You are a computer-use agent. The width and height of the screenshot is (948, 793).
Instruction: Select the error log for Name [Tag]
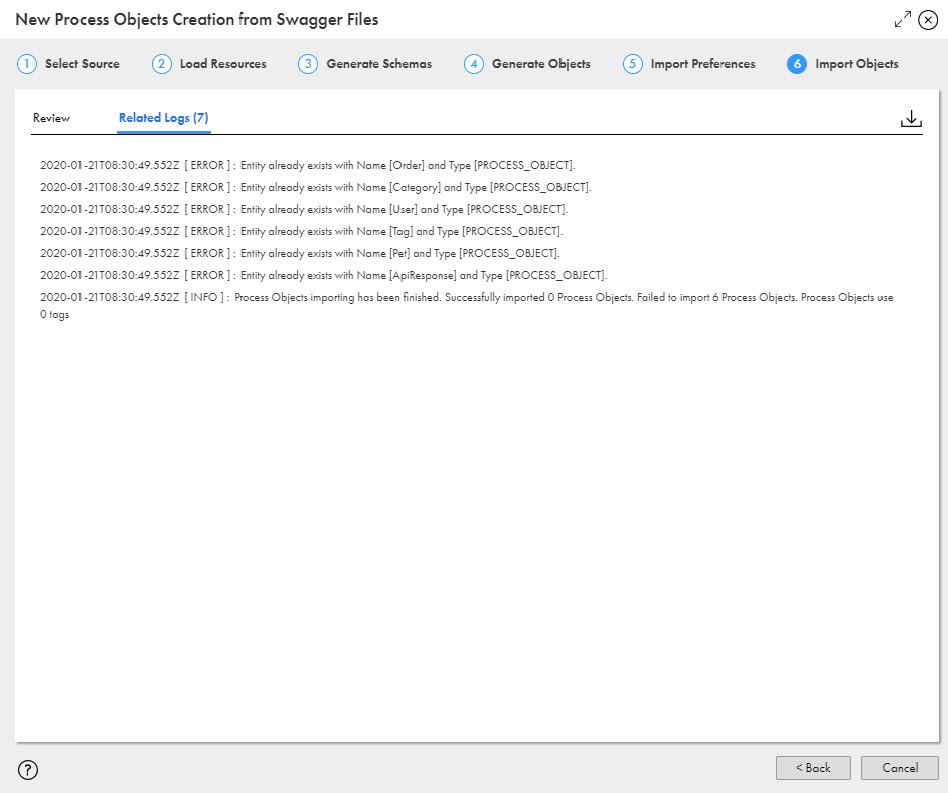(x=302, y=231)
